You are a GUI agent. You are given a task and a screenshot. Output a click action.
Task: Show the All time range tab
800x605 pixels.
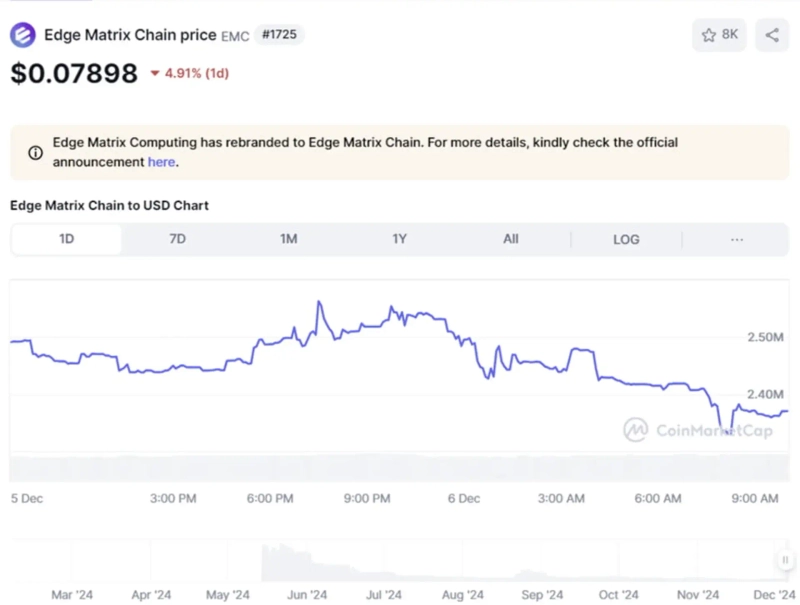[510, 240]
